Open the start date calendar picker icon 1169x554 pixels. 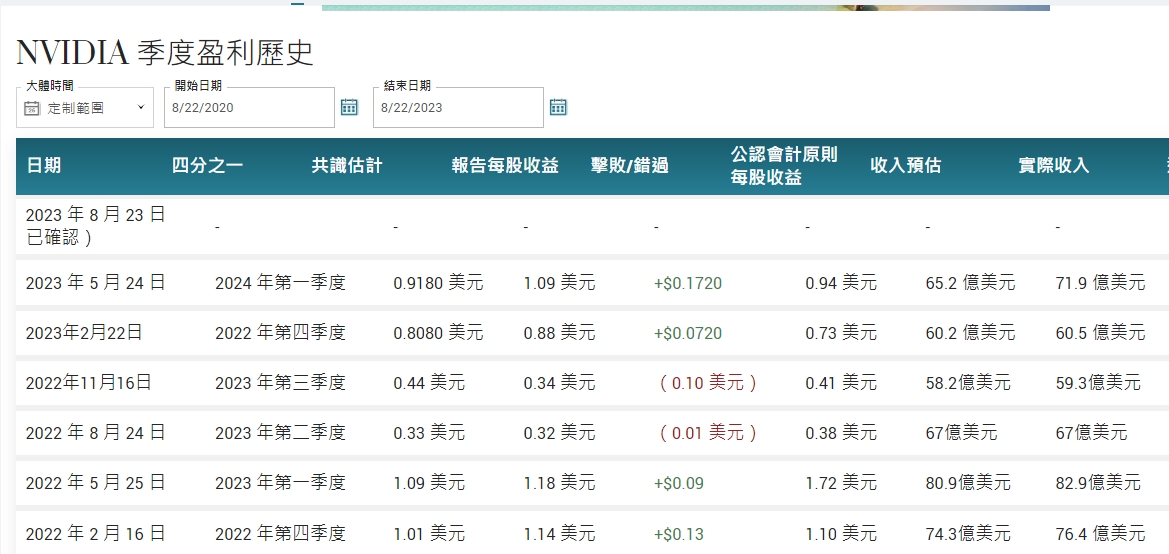(x=349, y=107)
